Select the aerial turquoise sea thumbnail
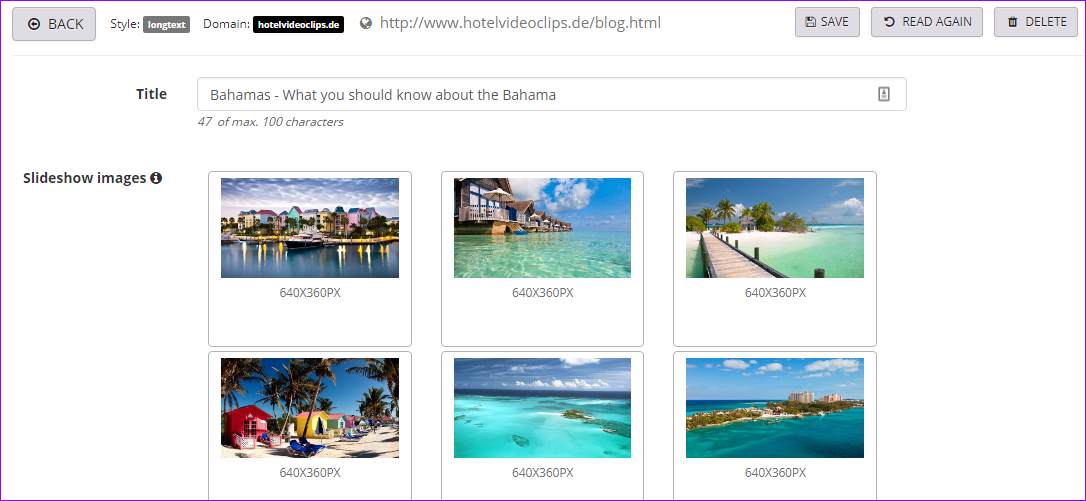The image size is (1086, 501). pos(542,407)
